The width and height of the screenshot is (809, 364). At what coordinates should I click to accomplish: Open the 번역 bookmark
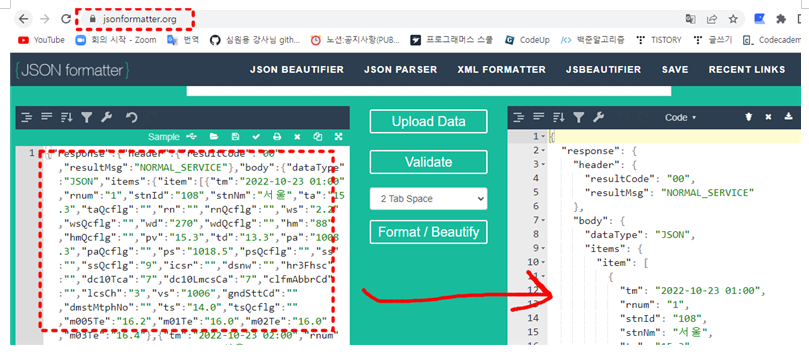pos(183,40)
